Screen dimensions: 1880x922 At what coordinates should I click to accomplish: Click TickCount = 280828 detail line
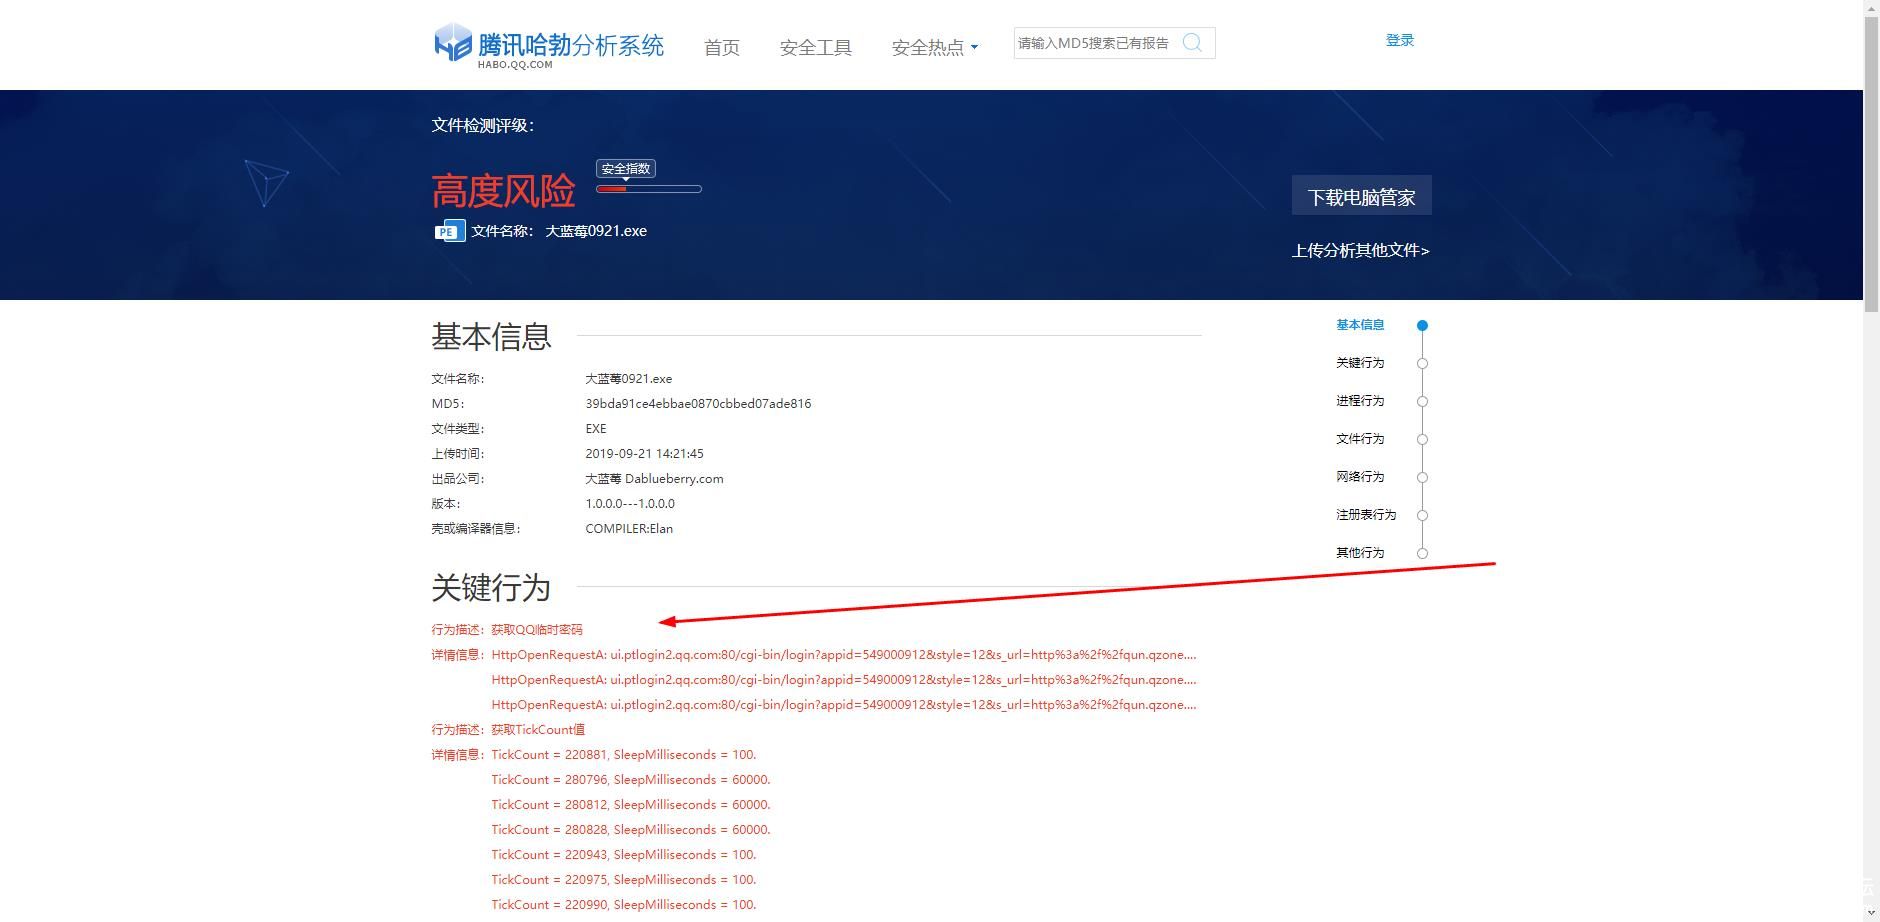[x=631, y=830]
